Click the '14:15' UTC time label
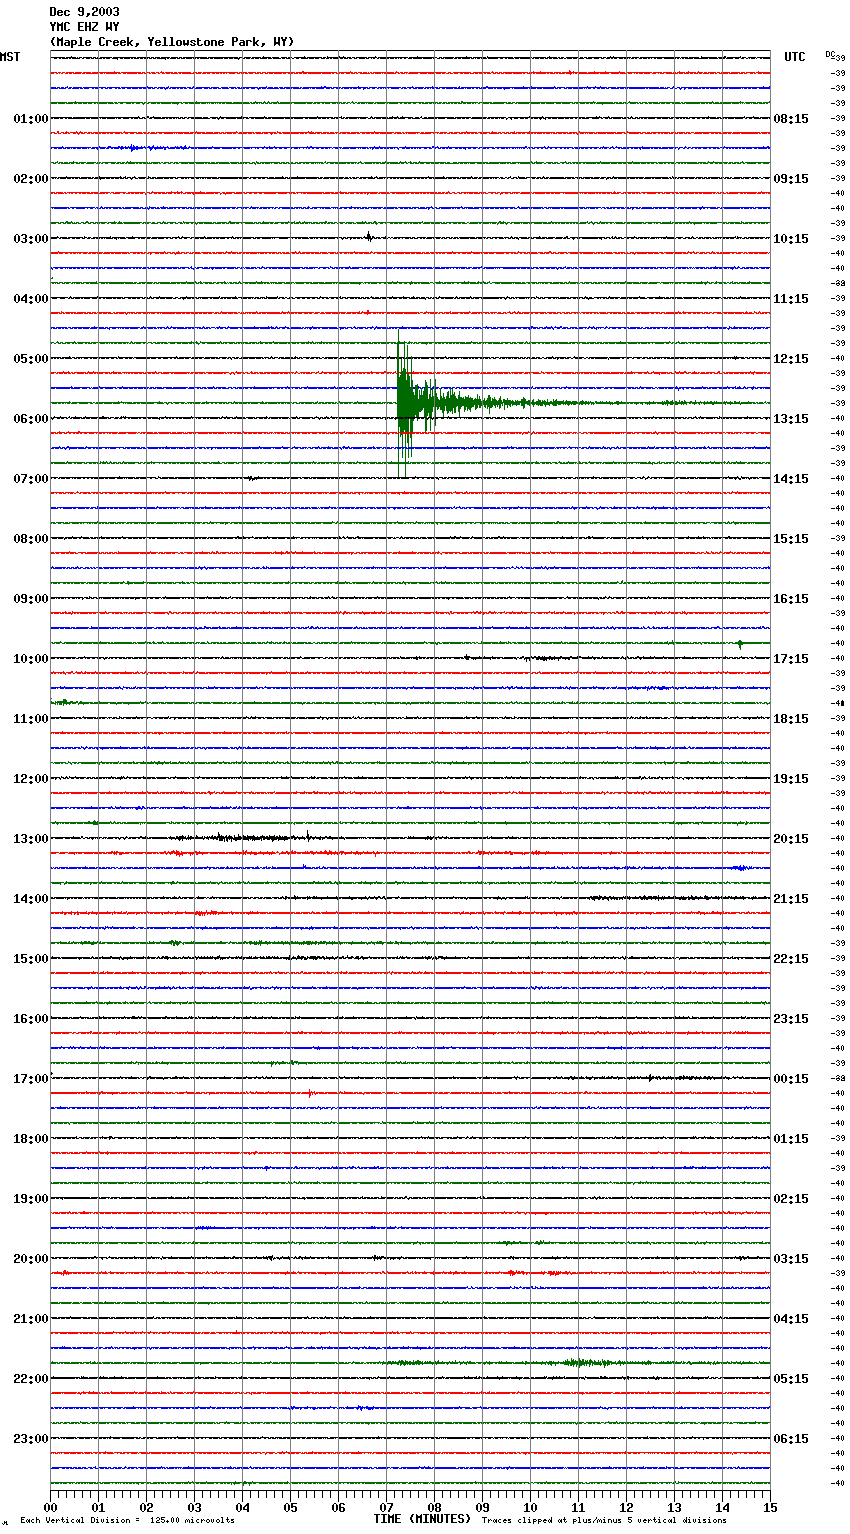Image resolution: width=850 pixels, height=1534 pixels. click(791, 479)
